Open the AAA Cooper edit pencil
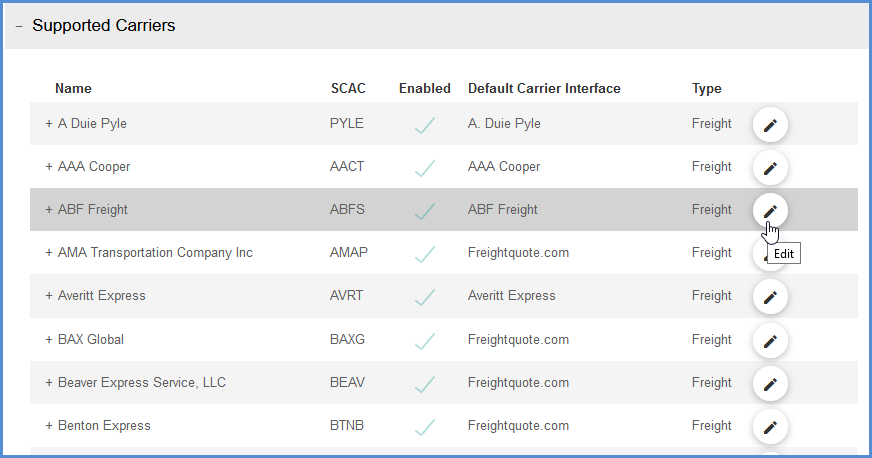The height and width of the screenshot is (458, 872). pos(770,168)
